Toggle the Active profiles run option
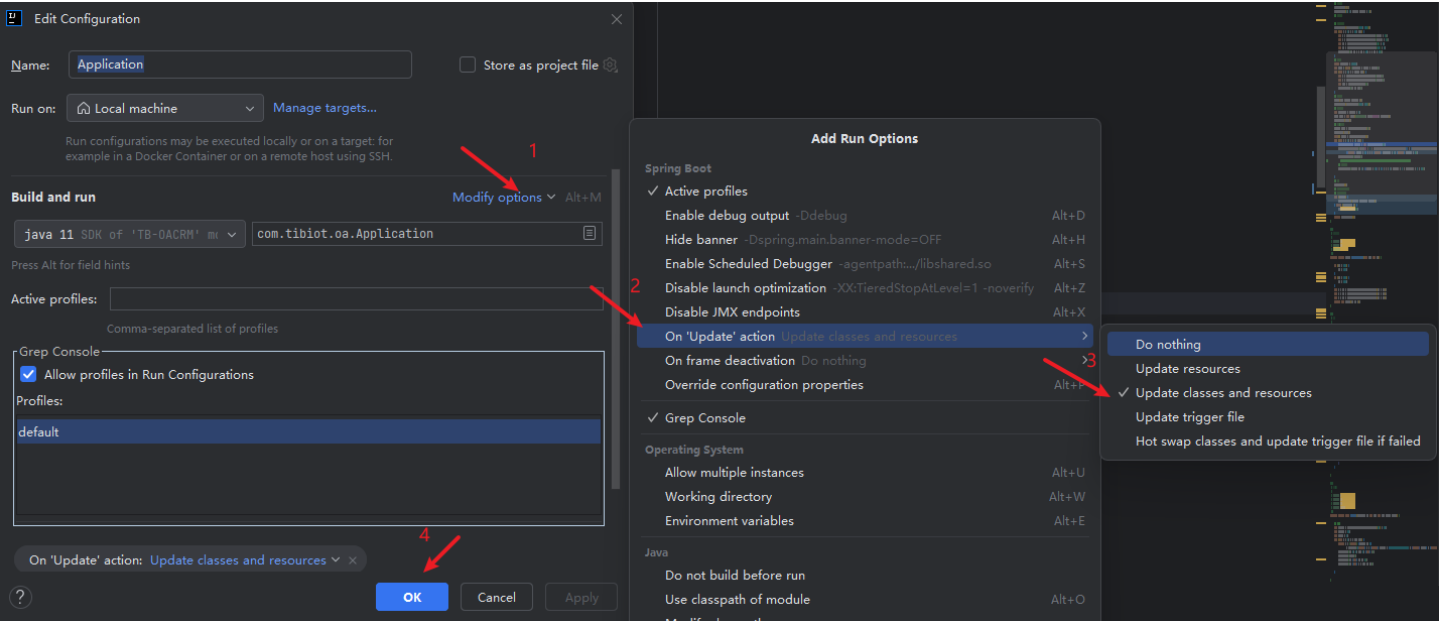Screen dimensions: 1439x621 click(x=705, y=191)
